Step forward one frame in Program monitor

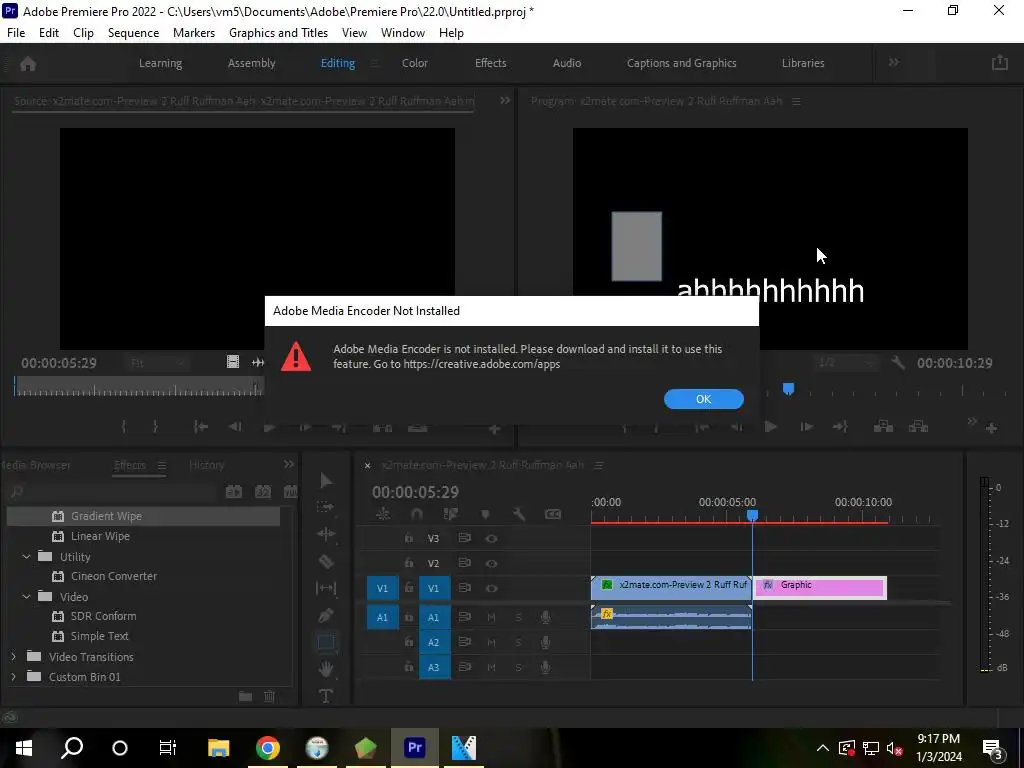[x=807, y=426]
